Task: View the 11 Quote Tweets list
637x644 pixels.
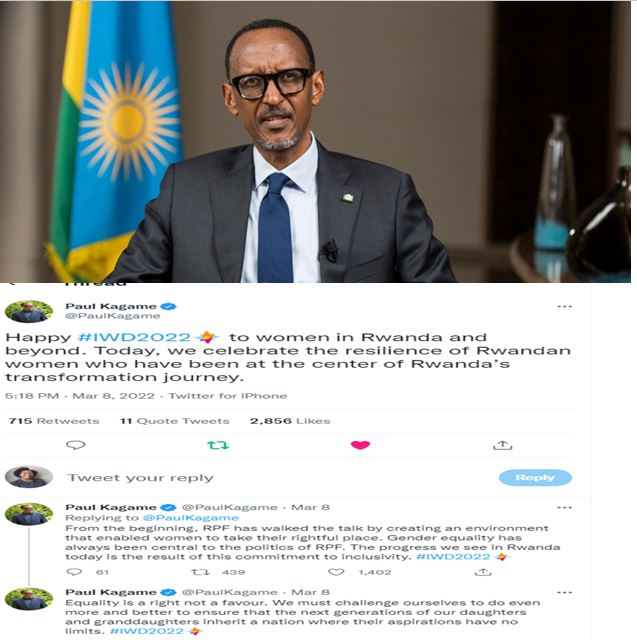Action: pyautogui.click(x=175, y=421)
